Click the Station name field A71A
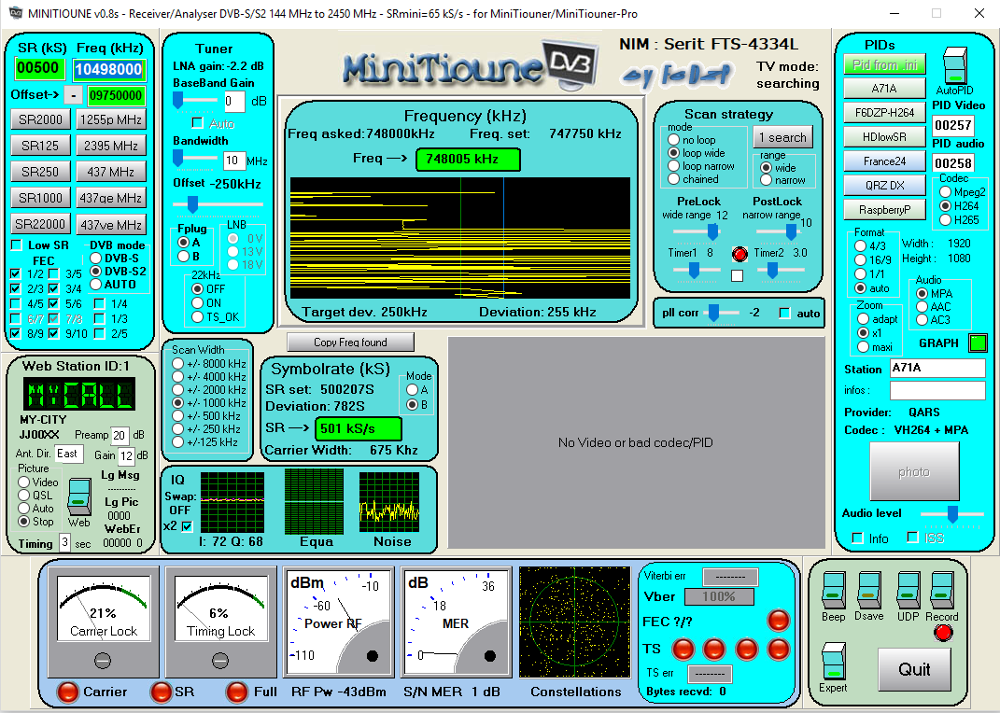Screen dimensions: 1000x713 click(938, 368)
